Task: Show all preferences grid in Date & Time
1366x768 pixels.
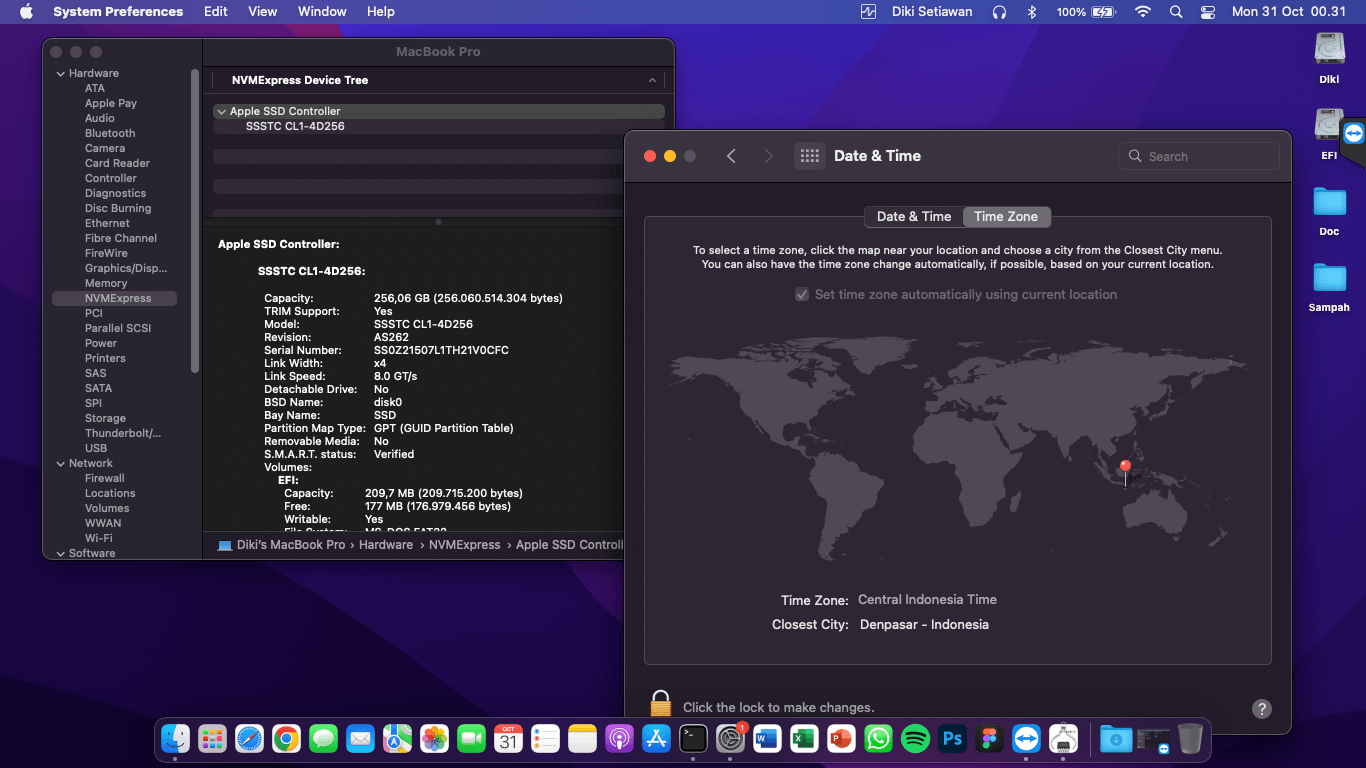Action: point(810,156)
